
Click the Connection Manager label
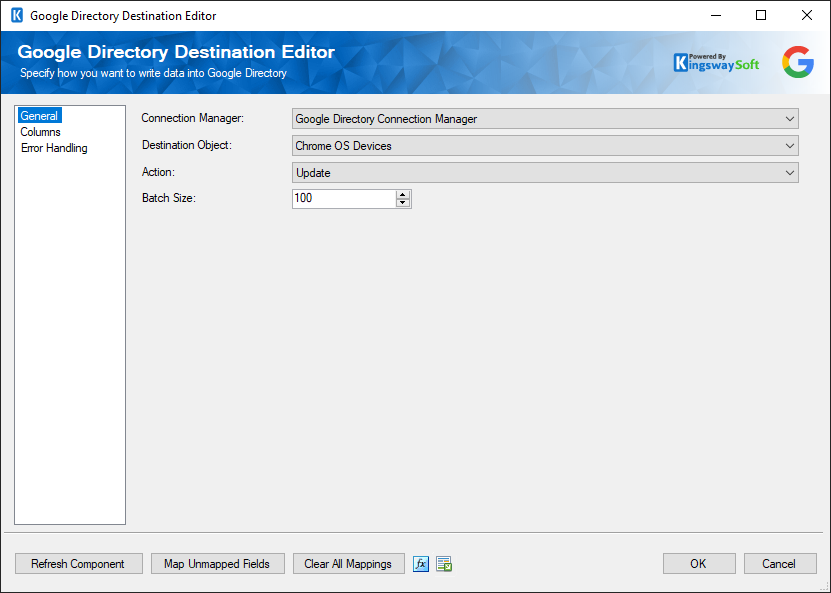pos(192,118)
